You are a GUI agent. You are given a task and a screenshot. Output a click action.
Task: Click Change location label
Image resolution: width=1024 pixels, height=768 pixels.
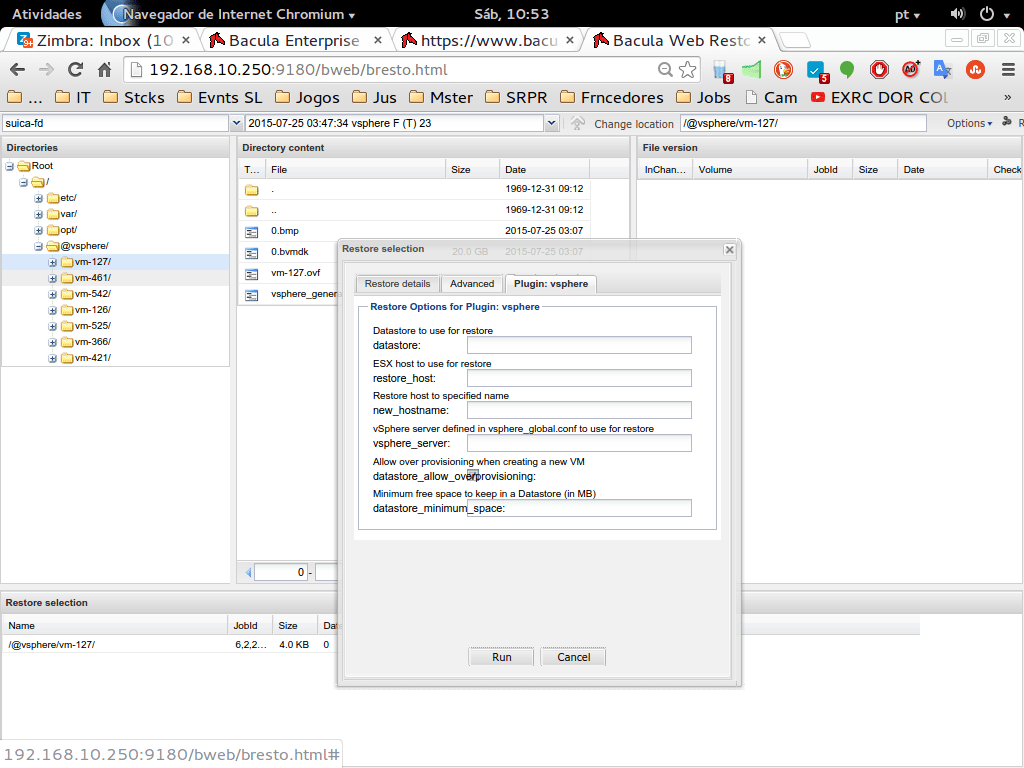[x=633, y=124]
